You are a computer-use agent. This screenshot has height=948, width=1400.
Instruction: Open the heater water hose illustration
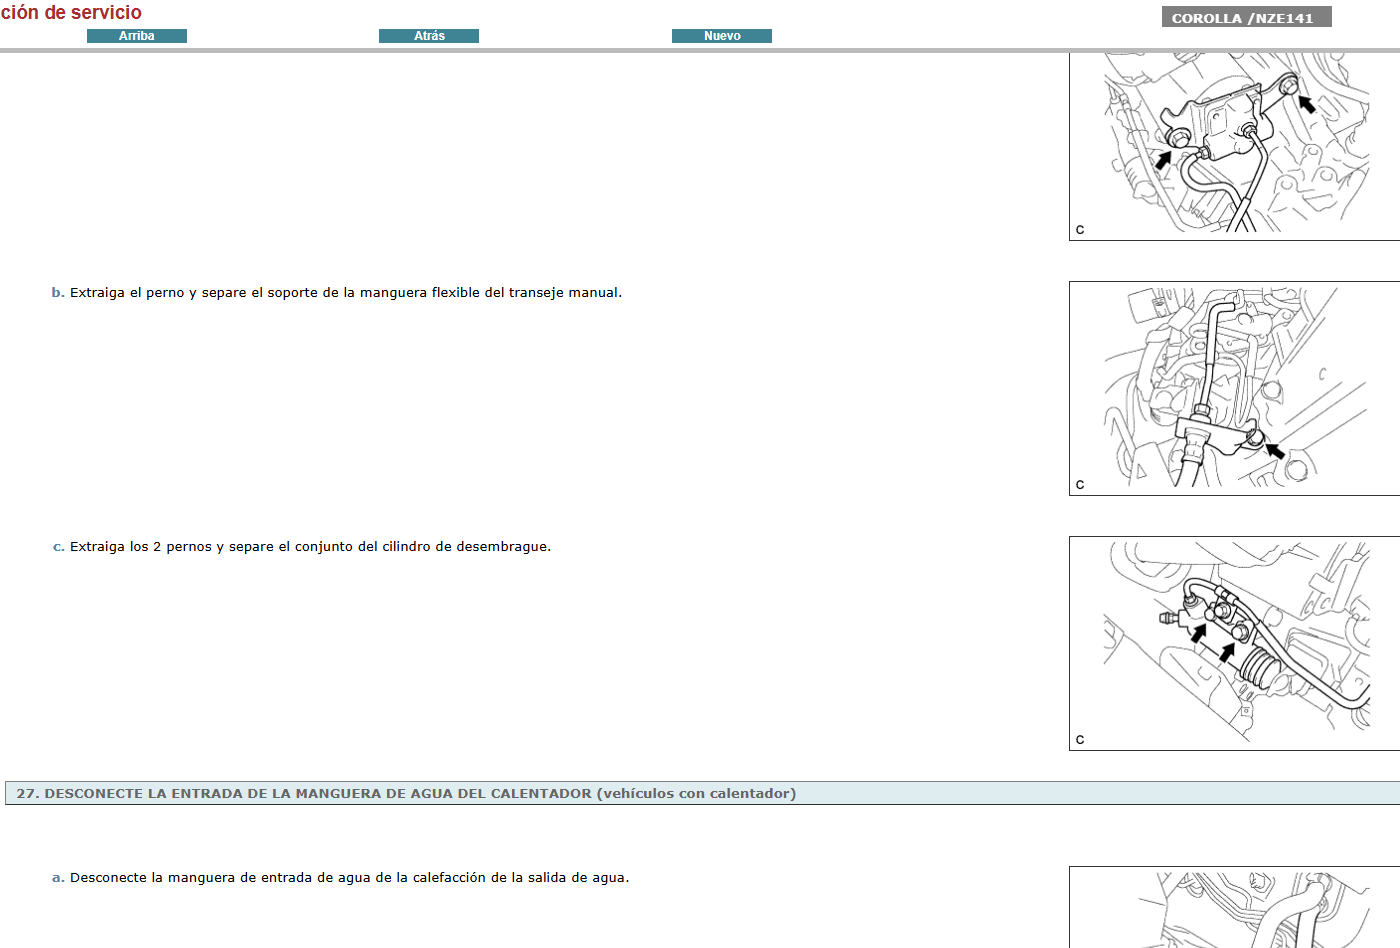pyautogui.click(x=1234, y=908)
